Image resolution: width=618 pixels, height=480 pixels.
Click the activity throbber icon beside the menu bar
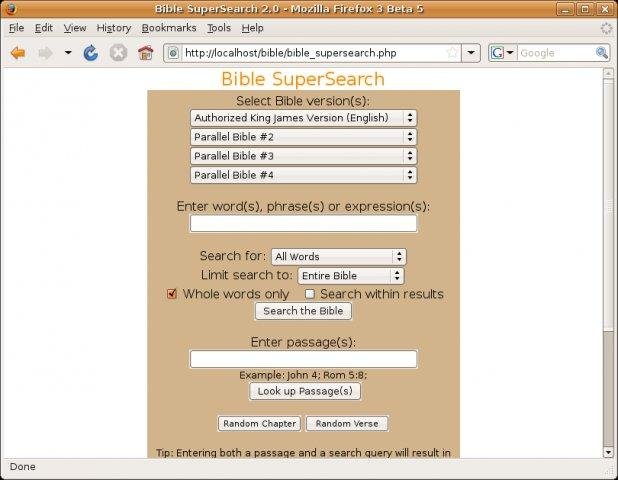coord(607,28)
